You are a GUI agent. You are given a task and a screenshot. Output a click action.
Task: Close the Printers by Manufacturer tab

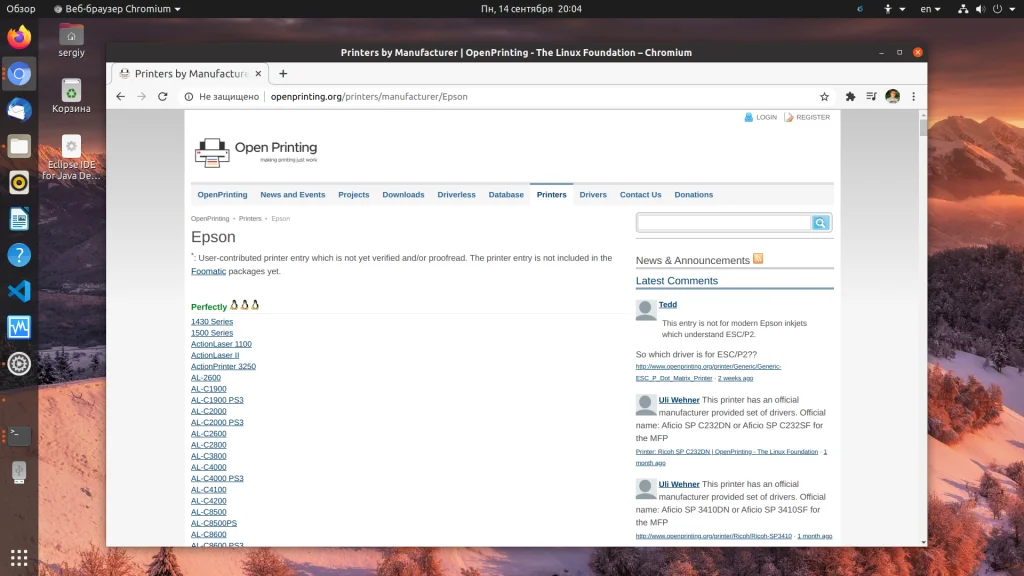point(258,74)
